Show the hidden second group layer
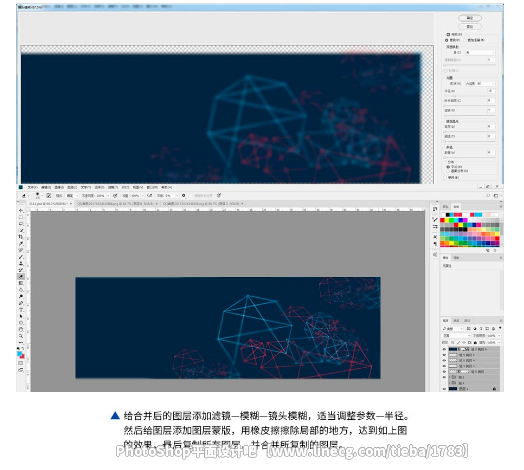 (444, 383)
